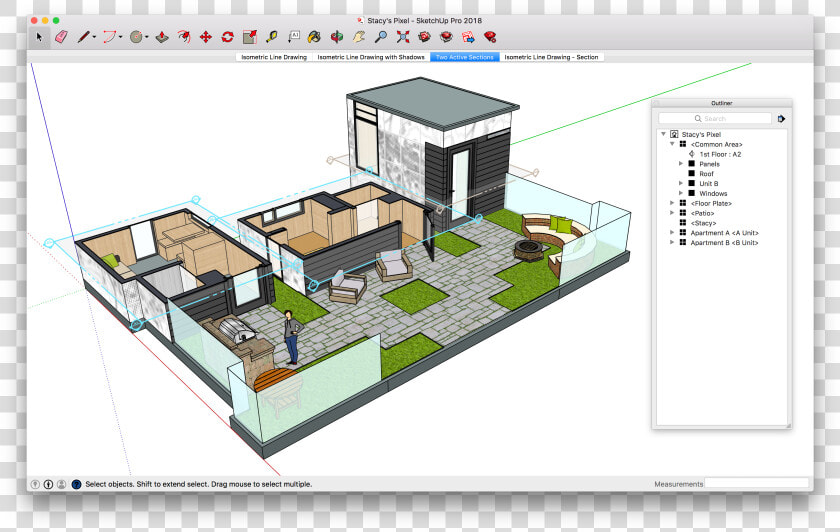Activate the Push/Pull tool

click(x=162, y=37)
